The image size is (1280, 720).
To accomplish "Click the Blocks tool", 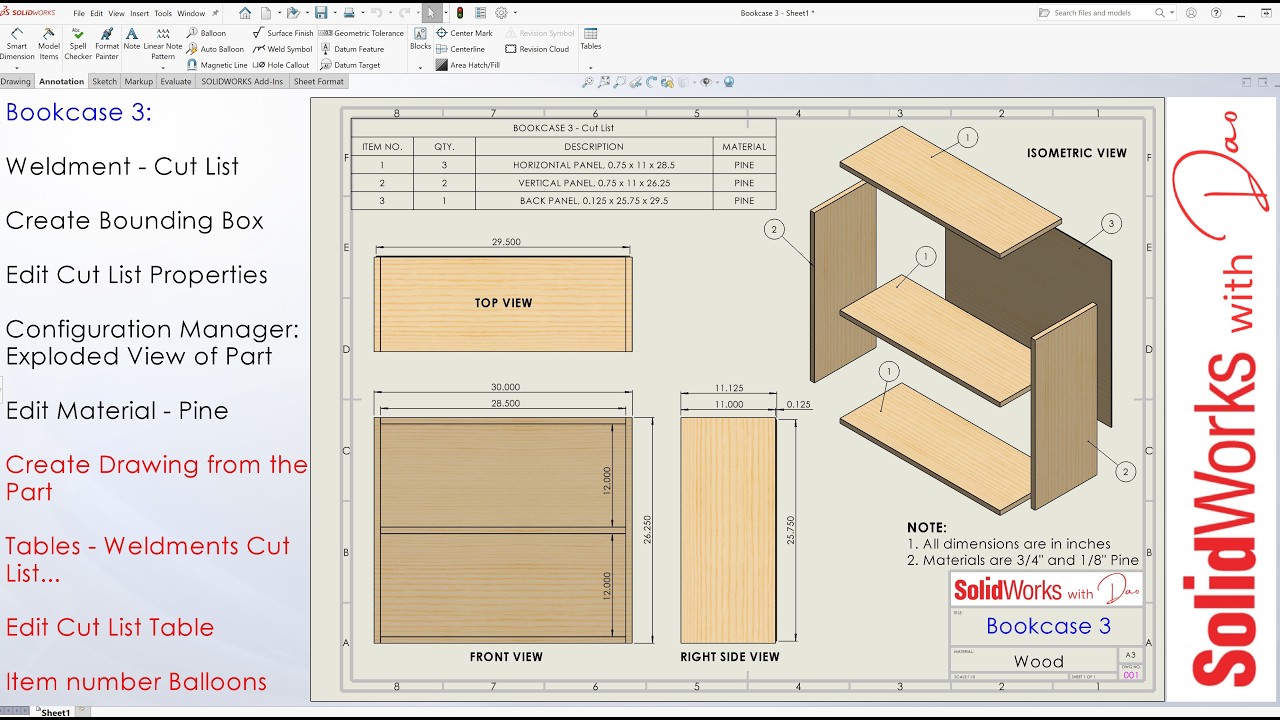I will tap(420, 39).
